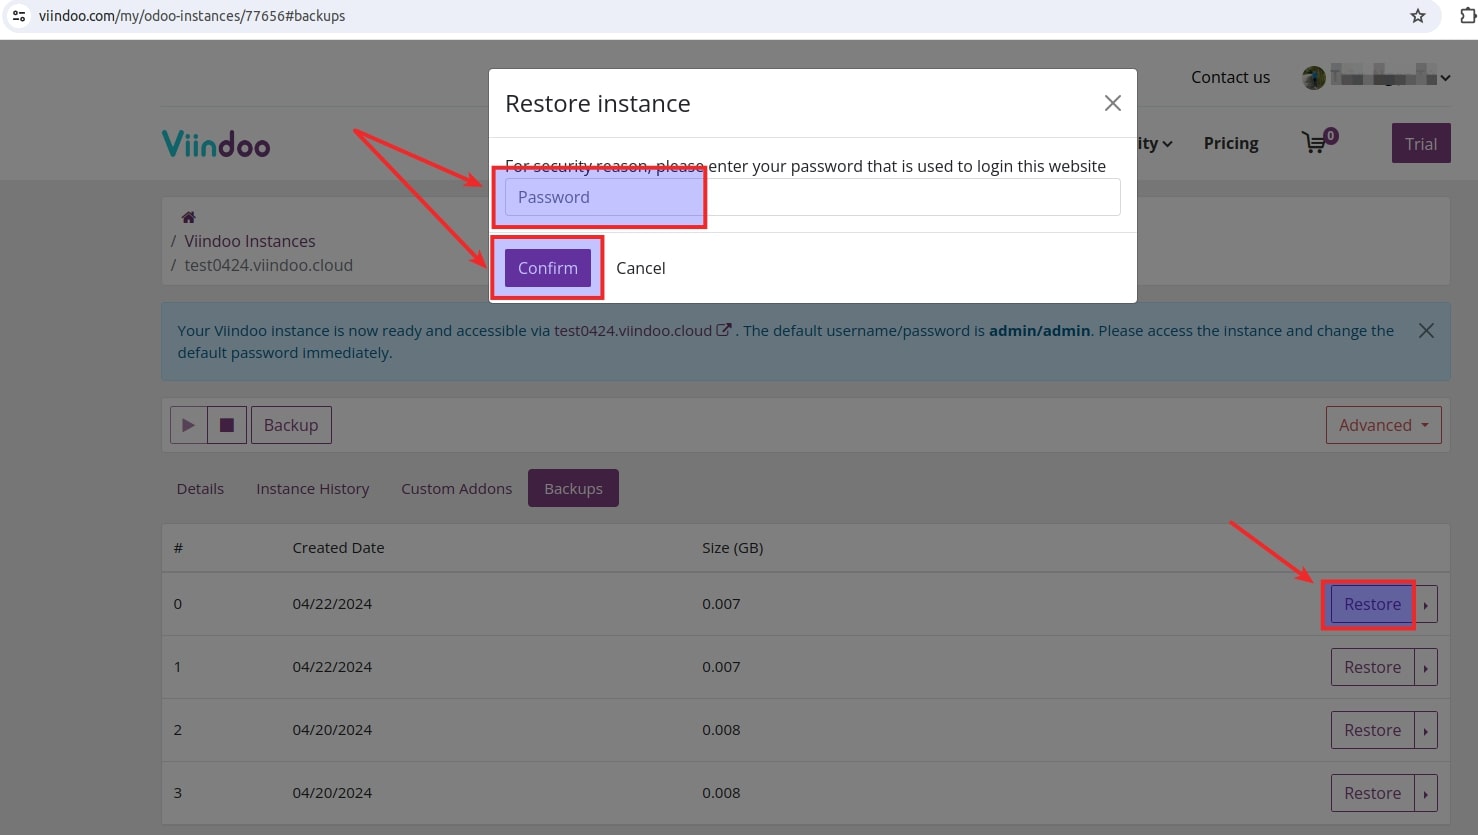Viewport: 1478px width, 835px height.
Task: Open the Contact us link
Action: coord(1230,77)
